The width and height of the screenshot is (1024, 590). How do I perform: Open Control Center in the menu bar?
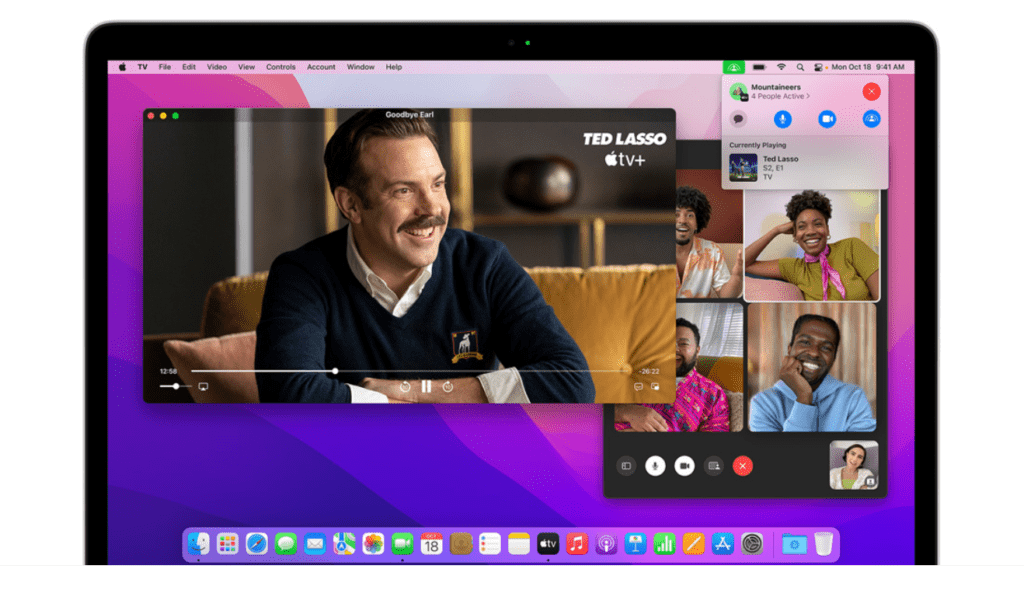click(x=818, y=67)
